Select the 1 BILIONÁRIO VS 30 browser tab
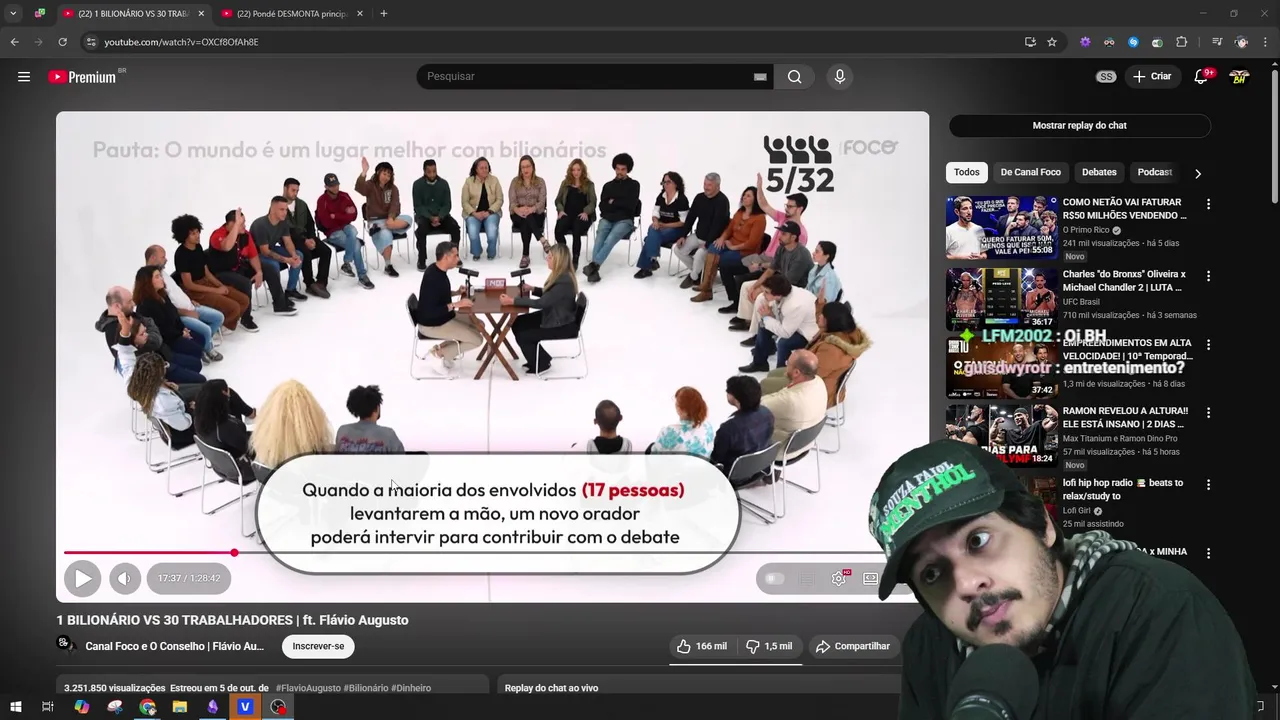This screenshot has width=1280, height=720. 132,14
